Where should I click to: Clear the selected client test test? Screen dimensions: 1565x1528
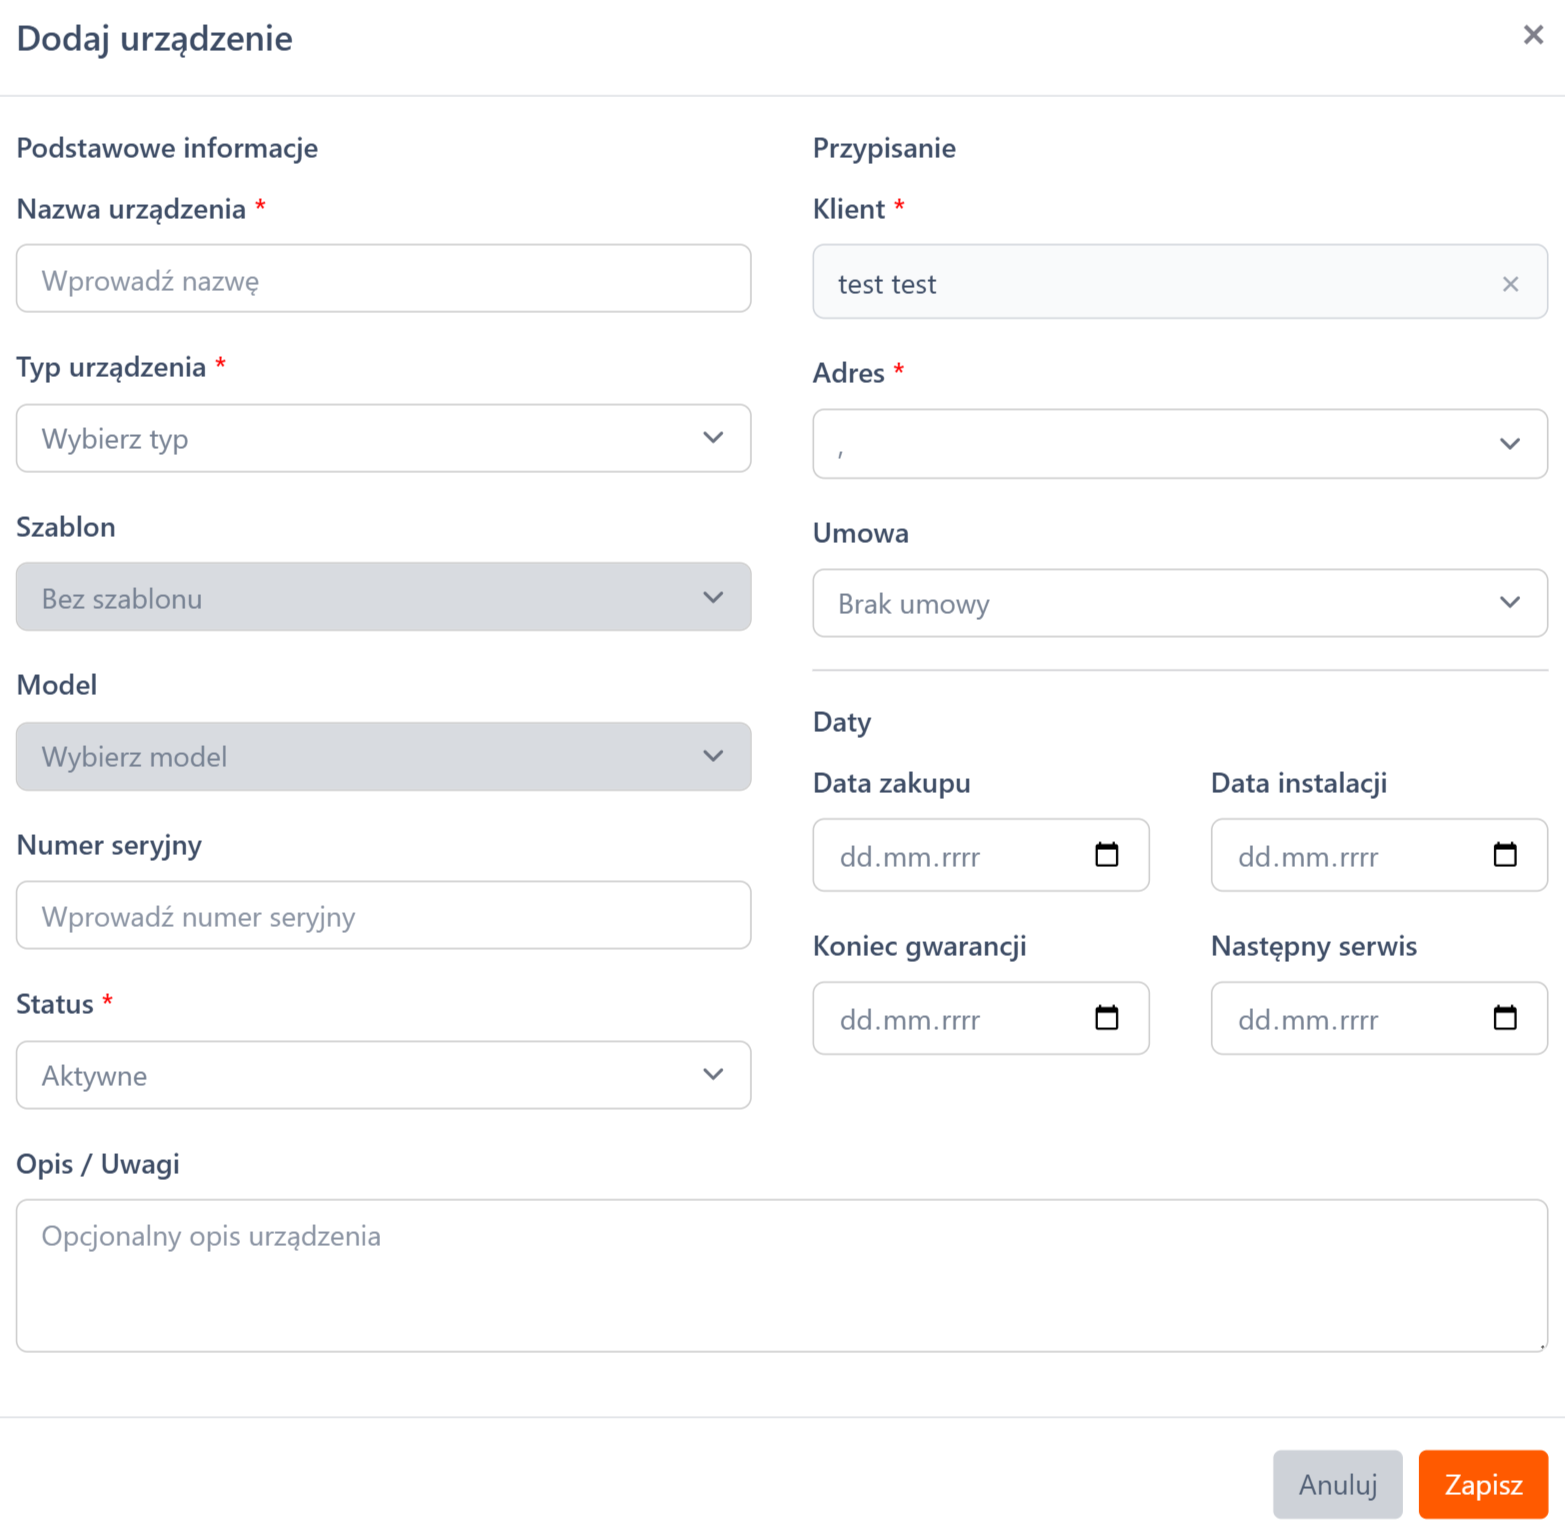[1510, 284]
